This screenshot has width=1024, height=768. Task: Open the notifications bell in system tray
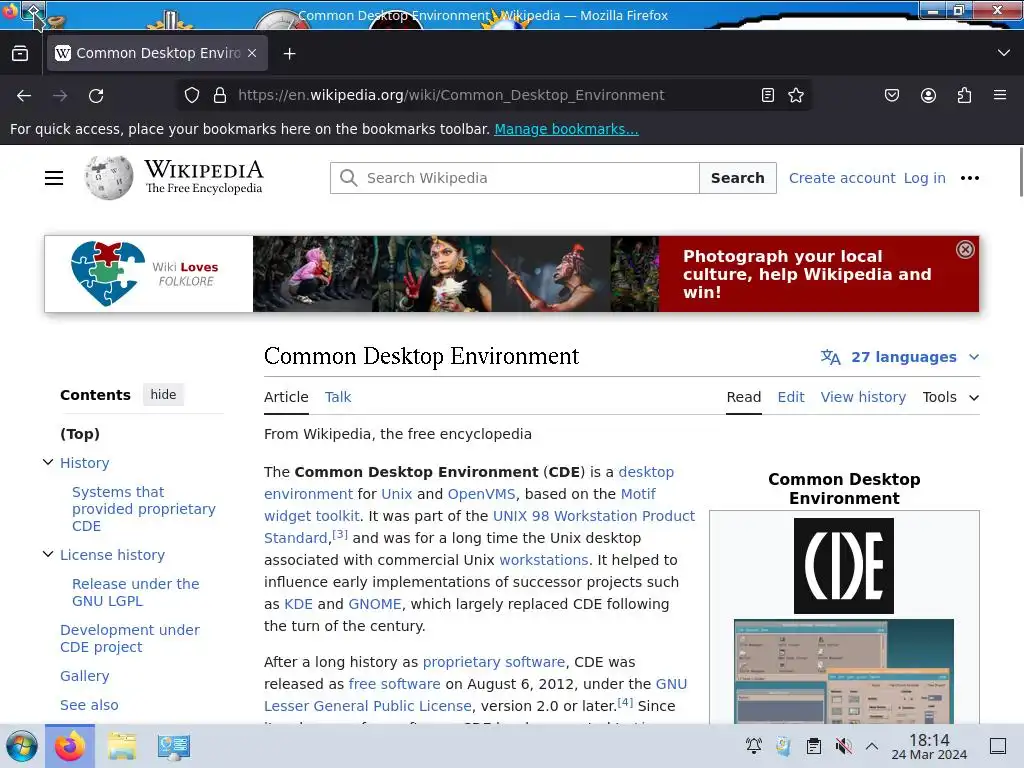pyautogui.click(x=754, y=746)
